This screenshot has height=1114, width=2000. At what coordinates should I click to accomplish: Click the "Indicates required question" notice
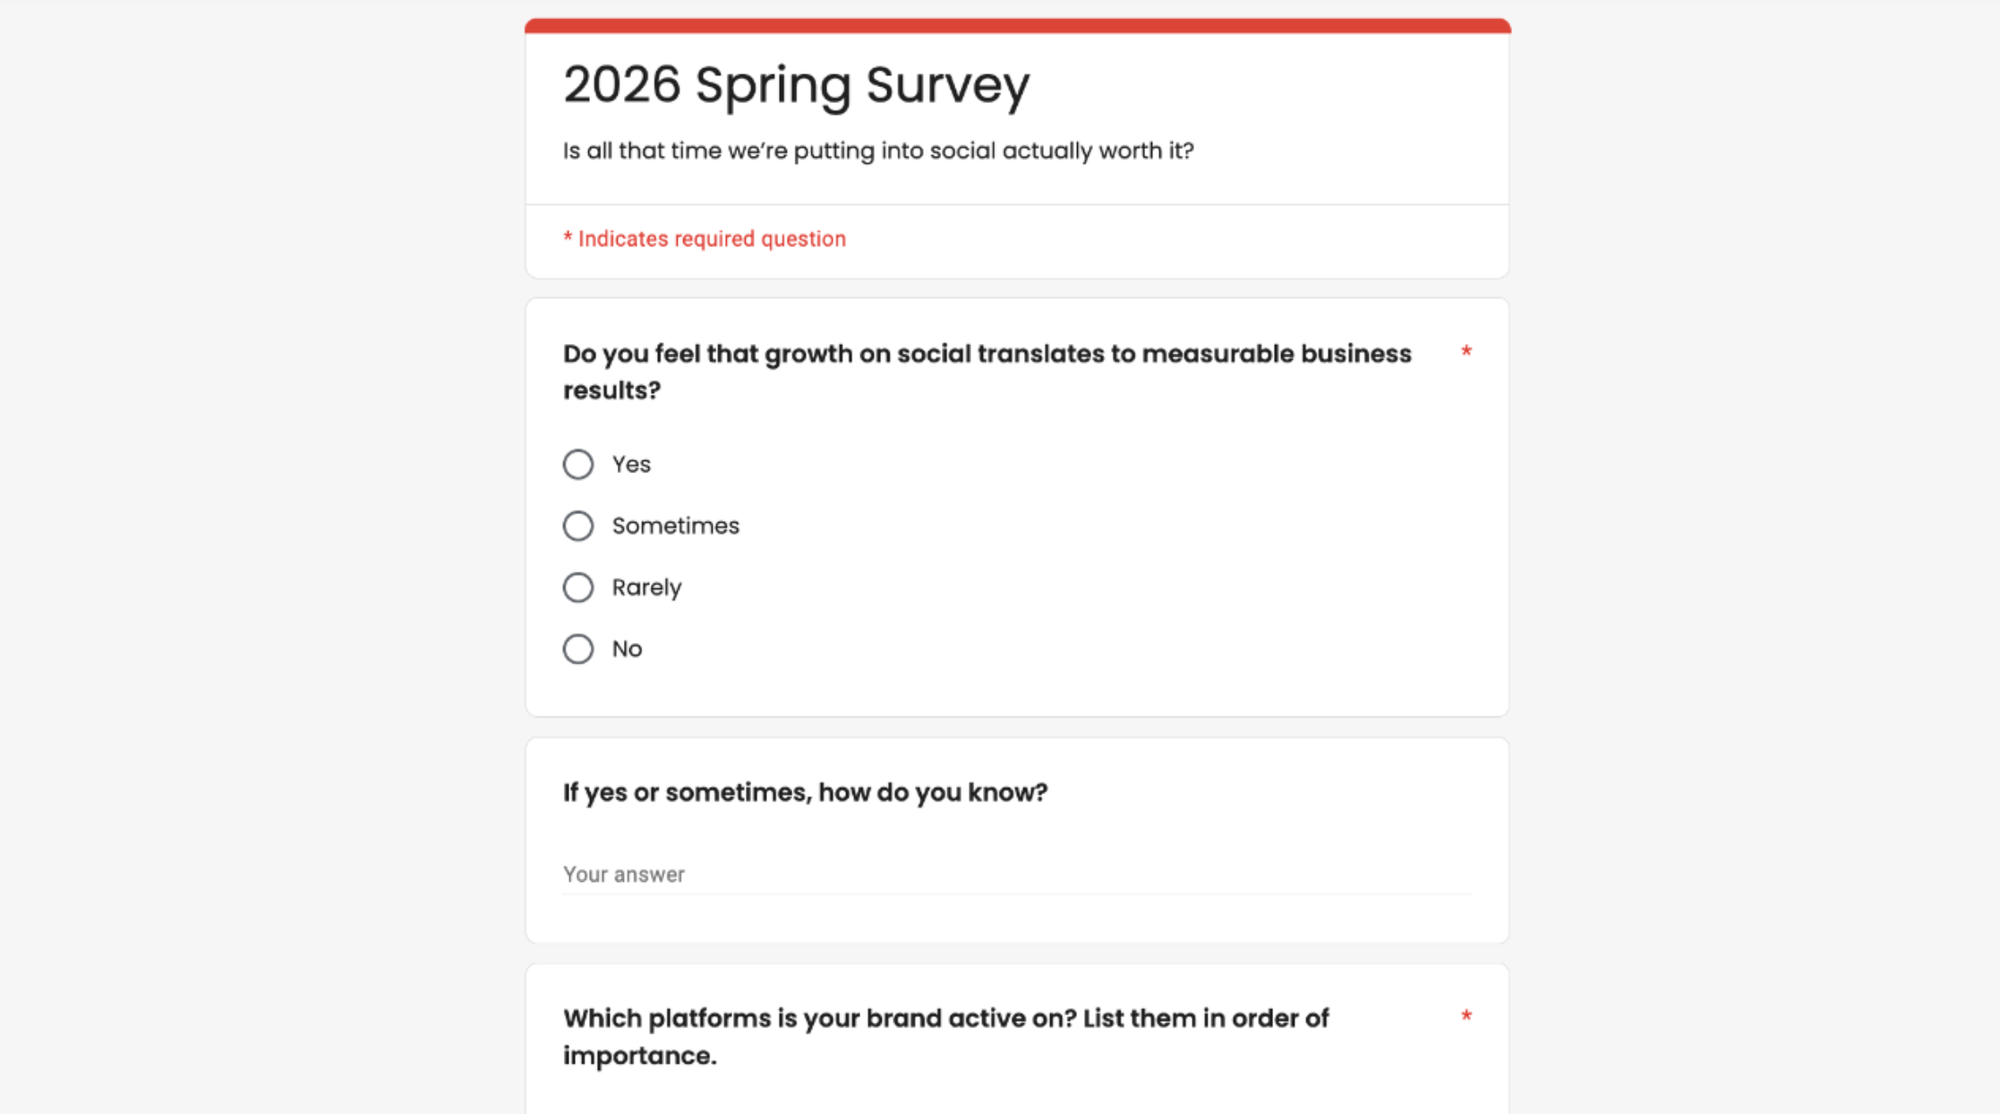(x=711, y=239)
